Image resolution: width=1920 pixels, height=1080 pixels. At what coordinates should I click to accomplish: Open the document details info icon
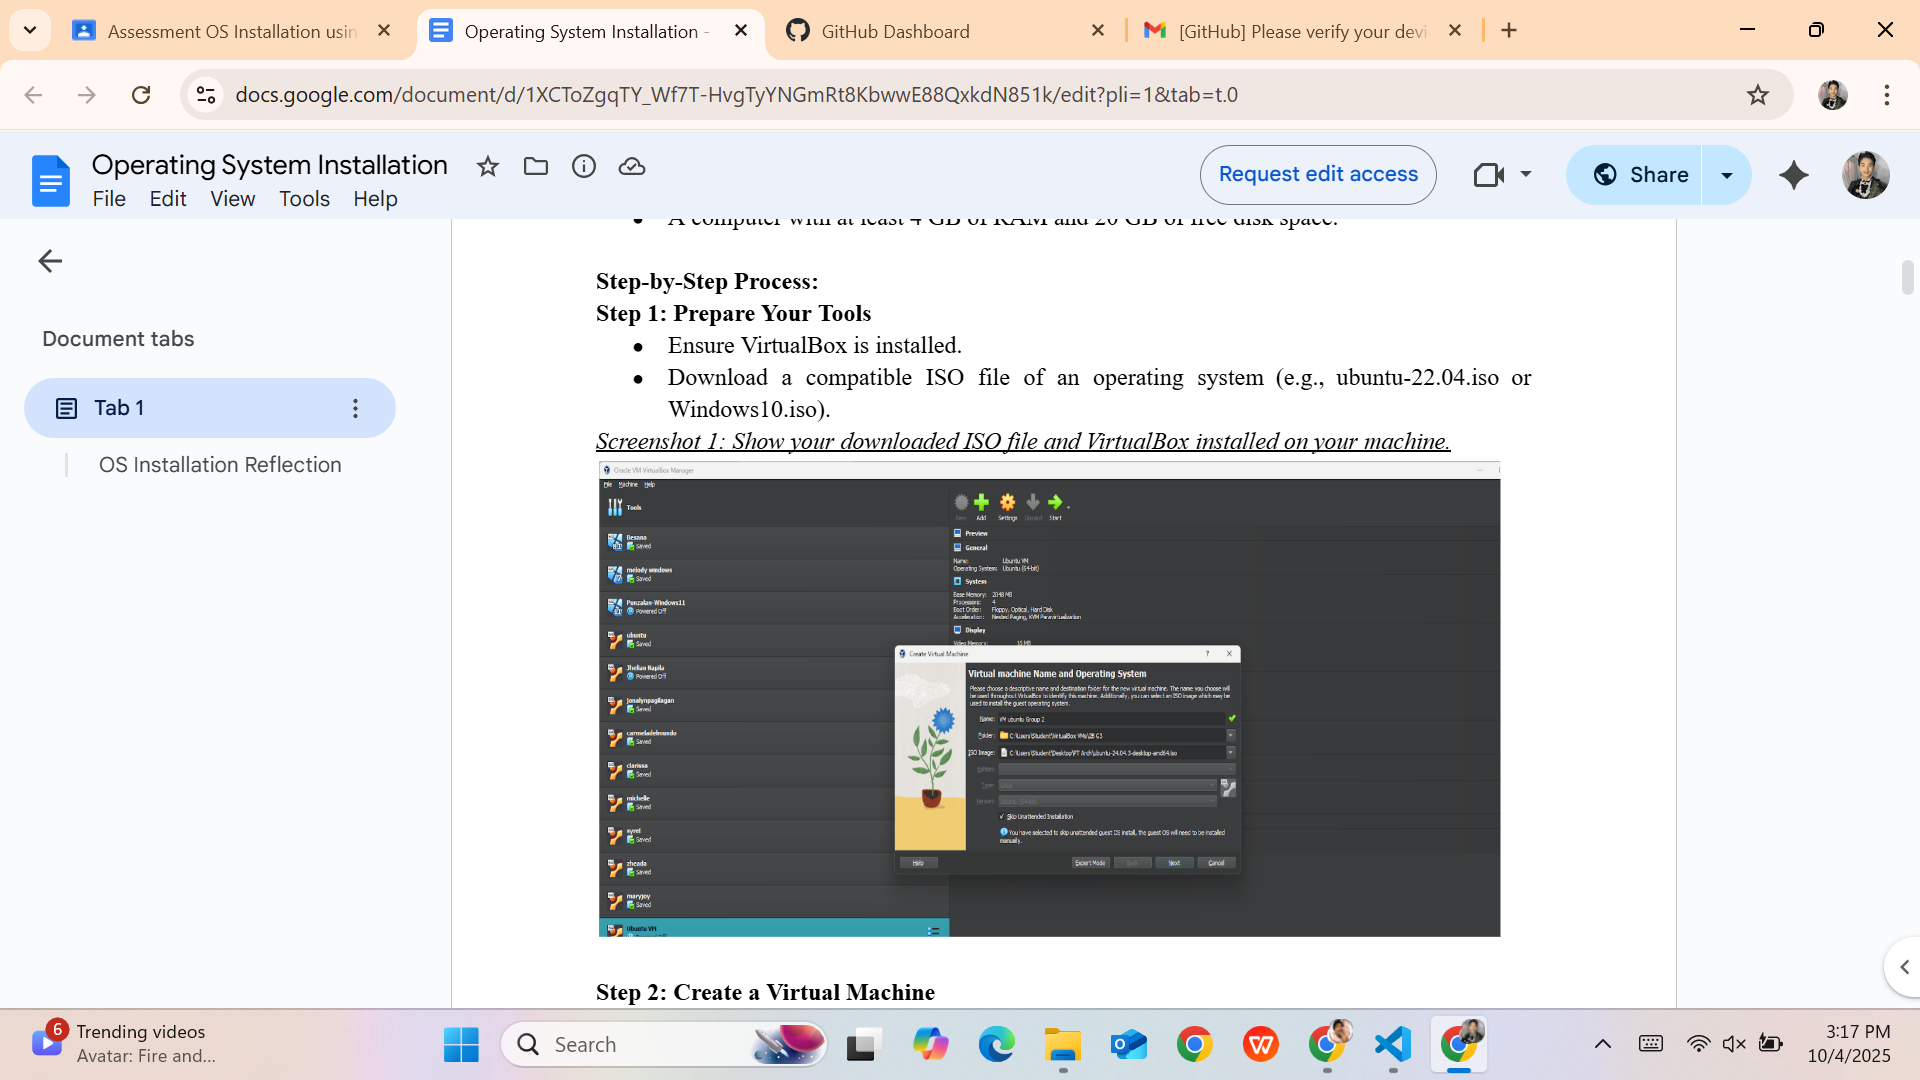coord(584,167)
